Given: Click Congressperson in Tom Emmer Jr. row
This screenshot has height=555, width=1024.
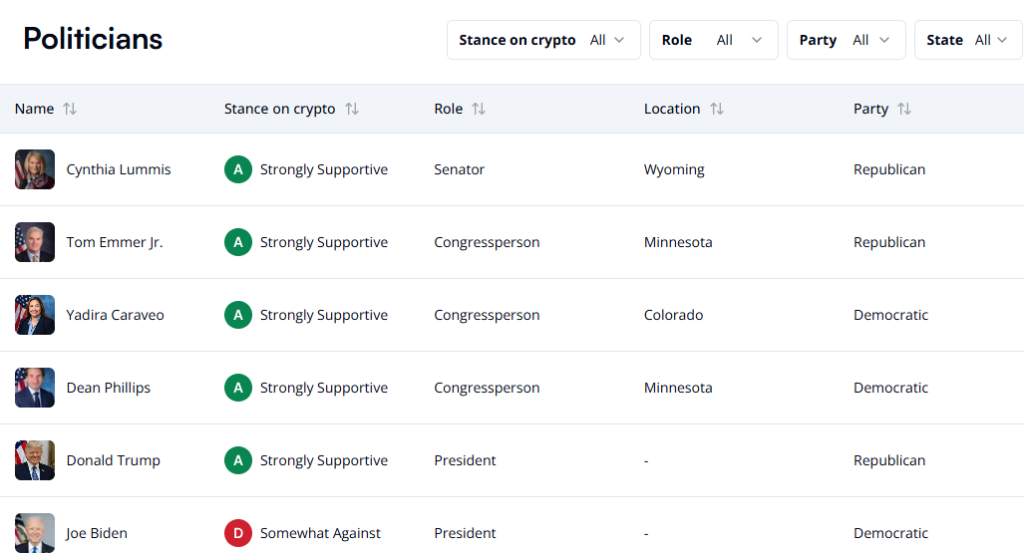Looking at the screenshot, I should [x=487, y=242].
